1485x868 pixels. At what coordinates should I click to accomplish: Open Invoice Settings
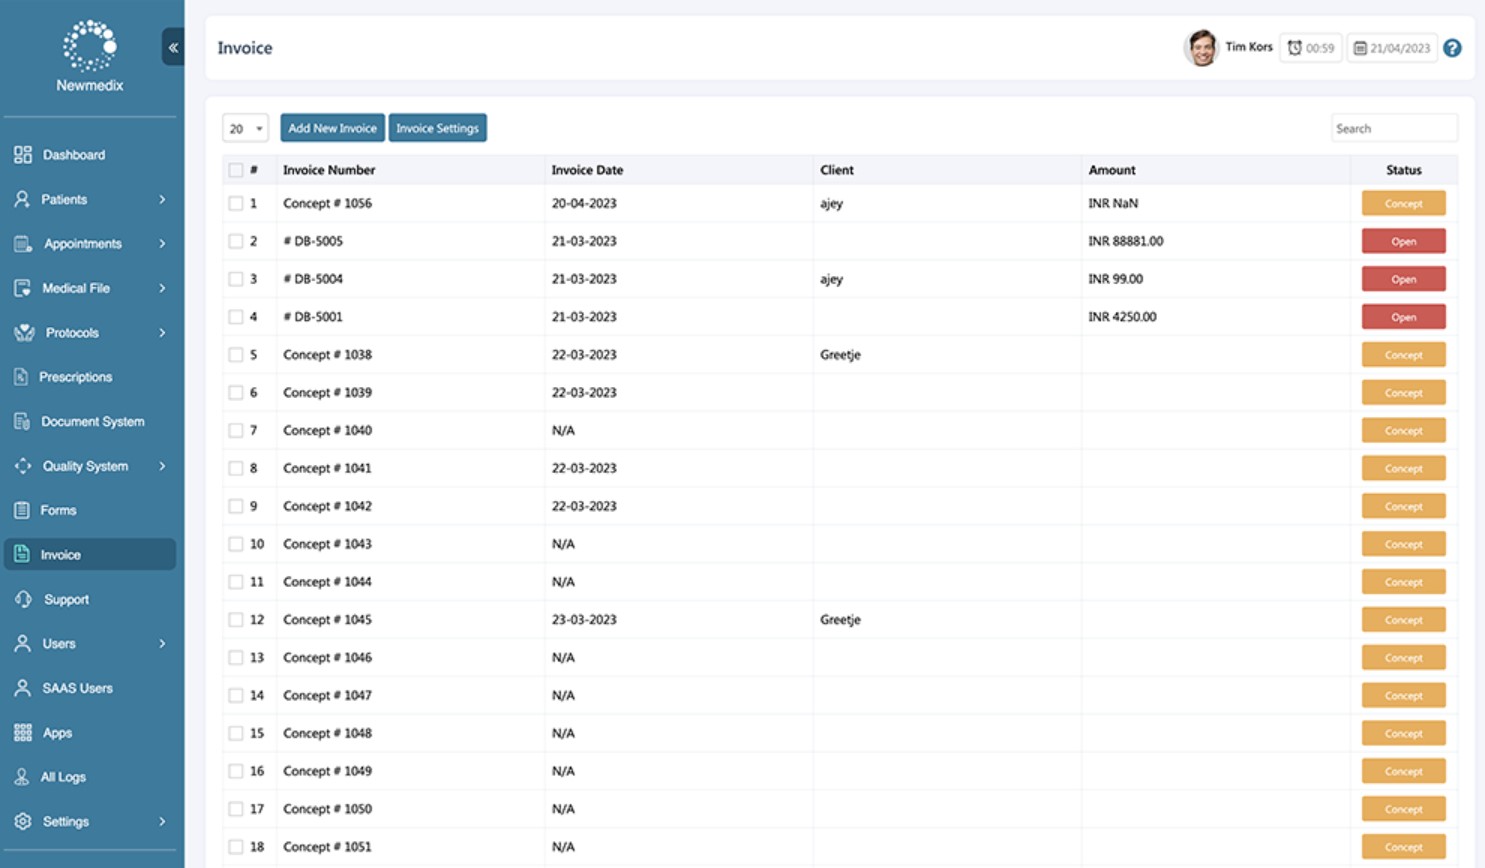(437, 128)
